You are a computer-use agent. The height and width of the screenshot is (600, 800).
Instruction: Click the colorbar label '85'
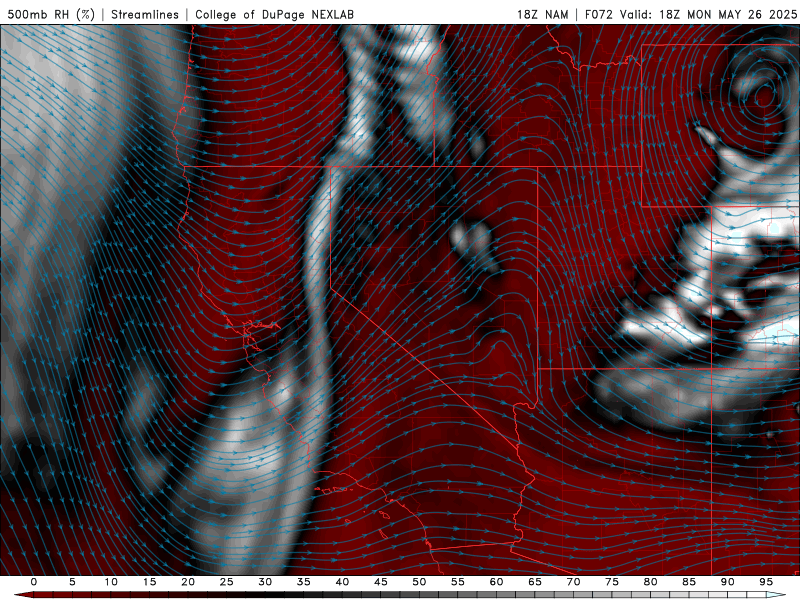pyautogui.click(x=689, y=582)
